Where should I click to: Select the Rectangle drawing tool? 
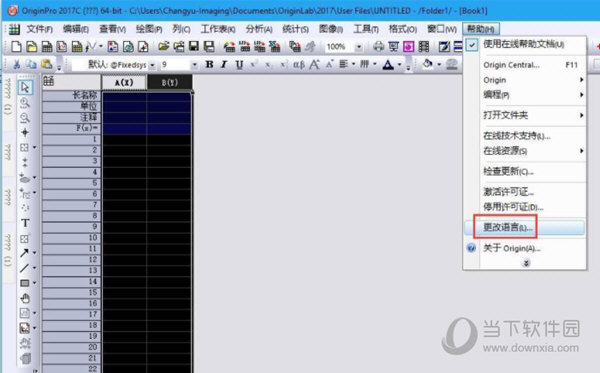pos(24,283)
